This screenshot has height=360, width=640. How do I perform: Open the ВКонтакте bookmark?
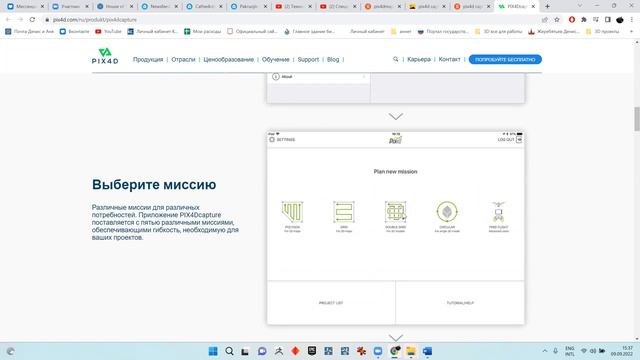[x=74, y=31]
